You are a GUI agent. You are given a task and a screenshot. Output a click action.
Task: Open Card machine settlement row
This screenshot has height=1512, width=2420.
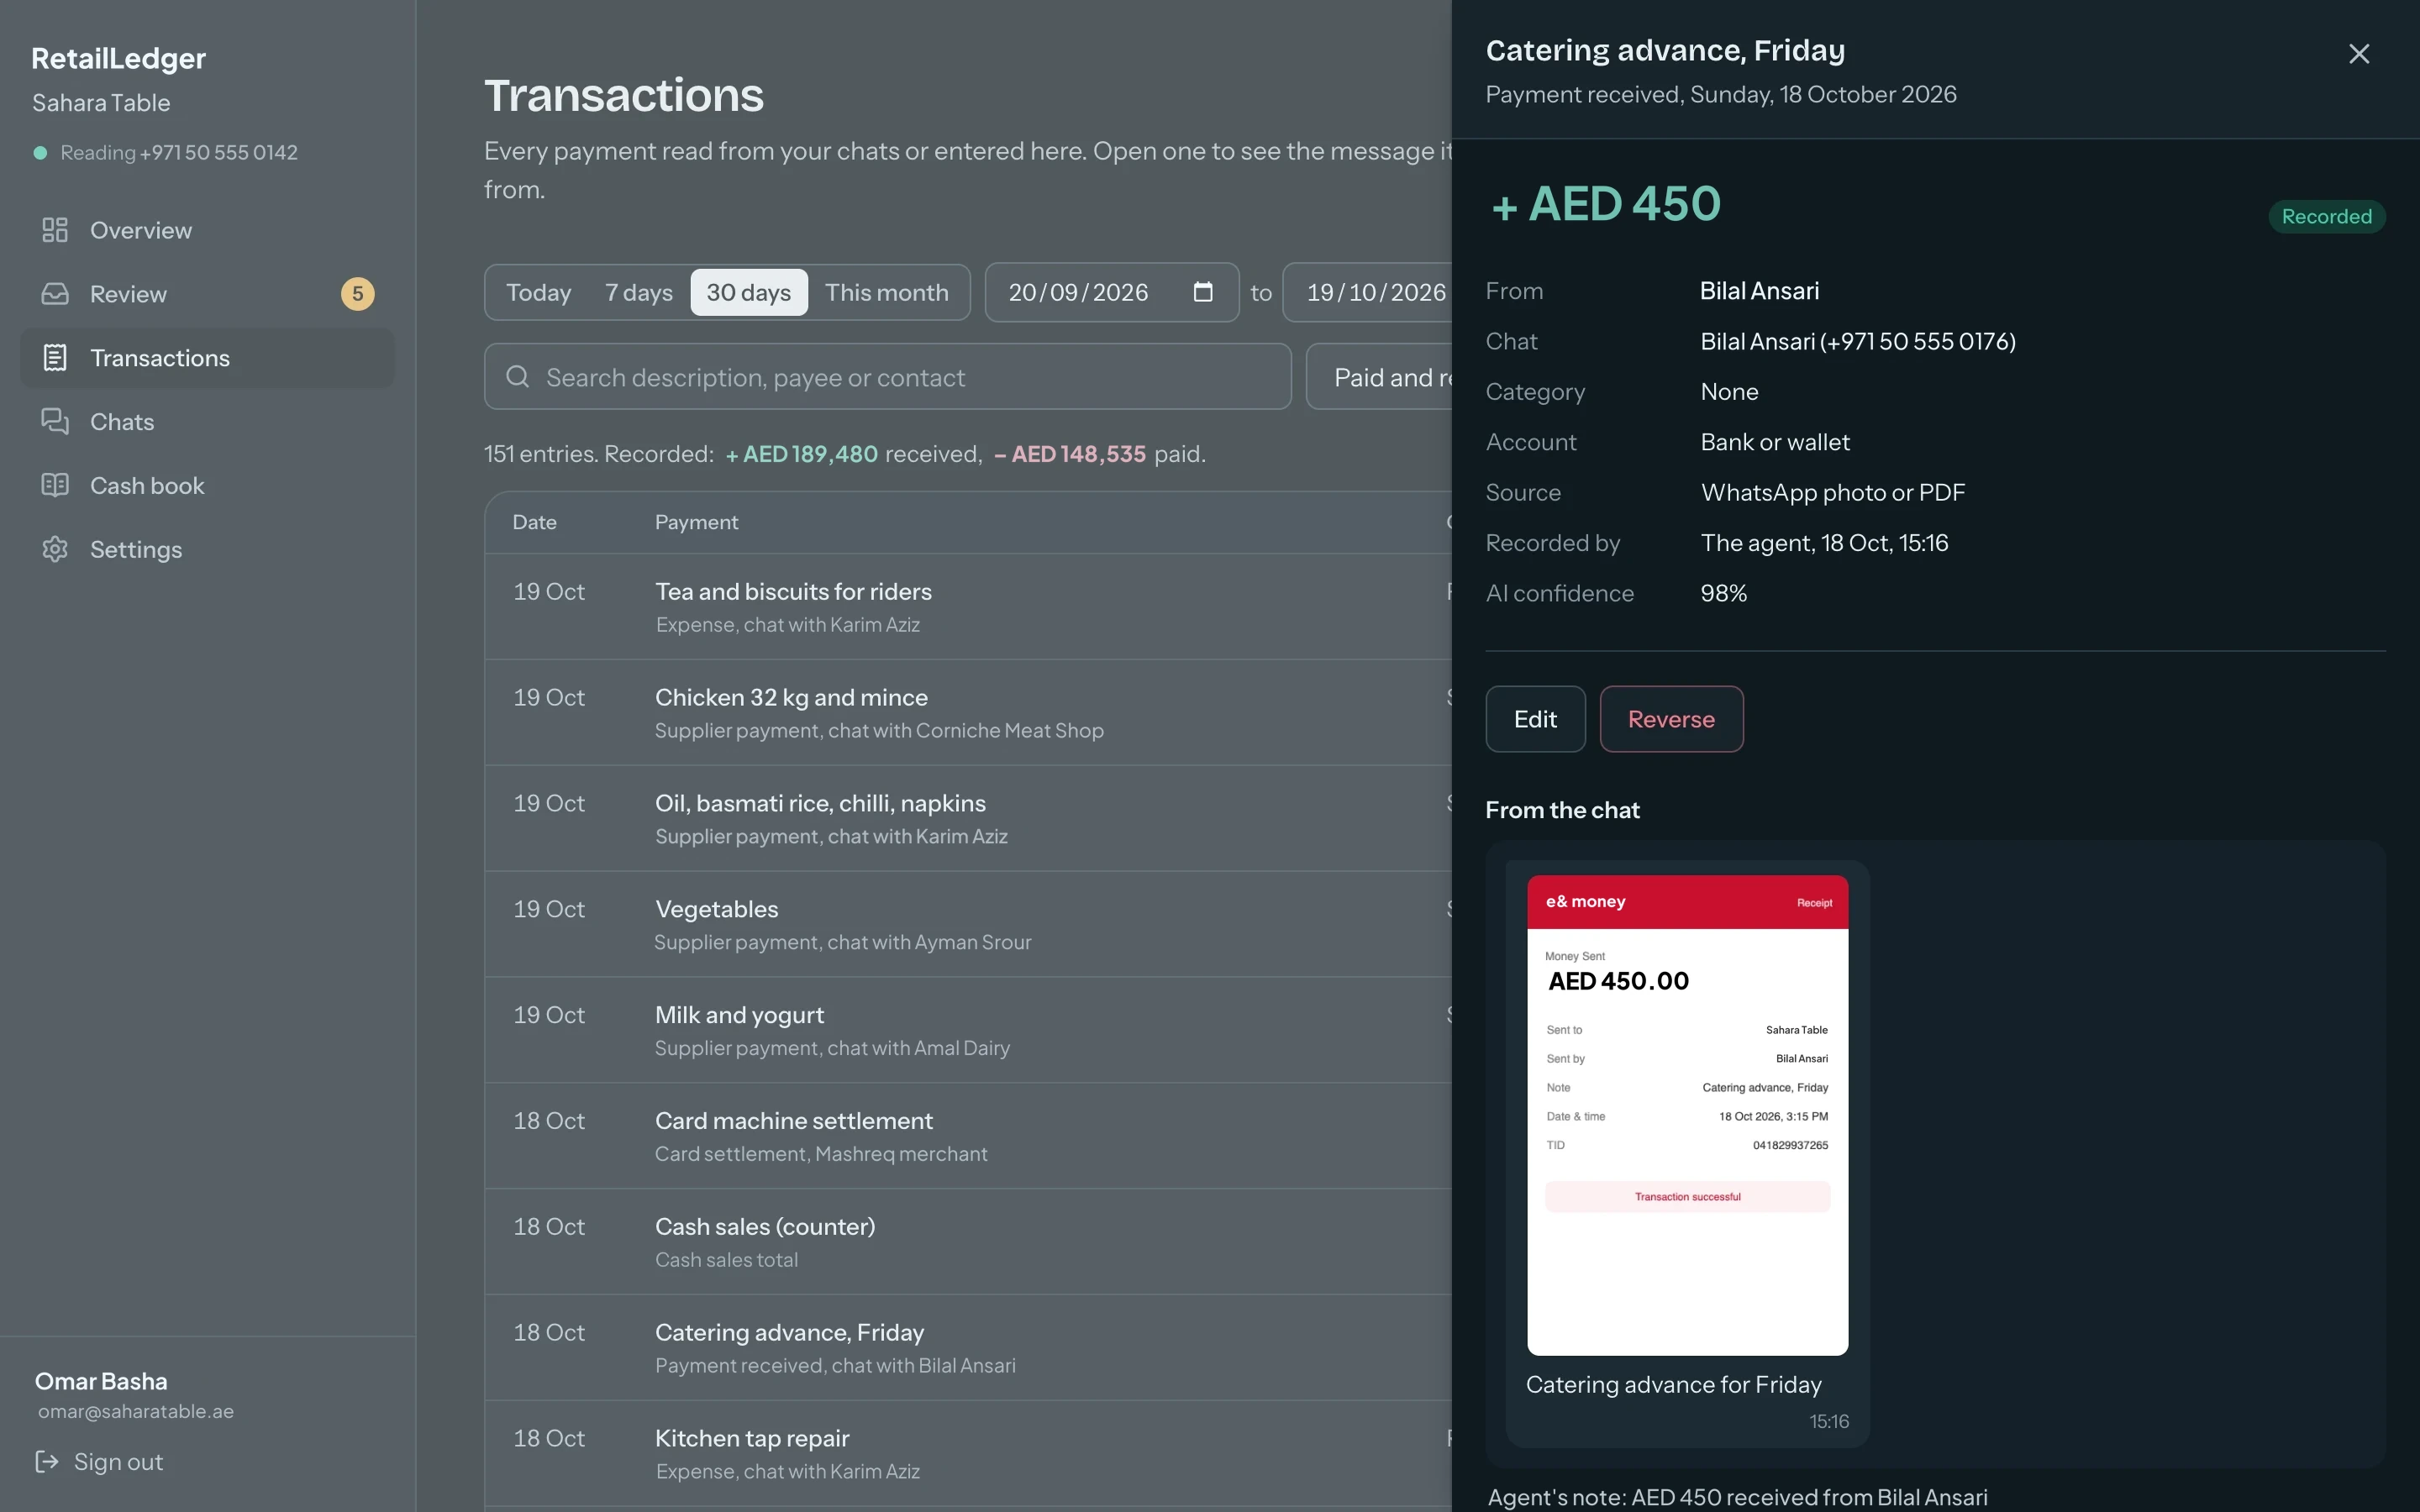[968, 1136]
